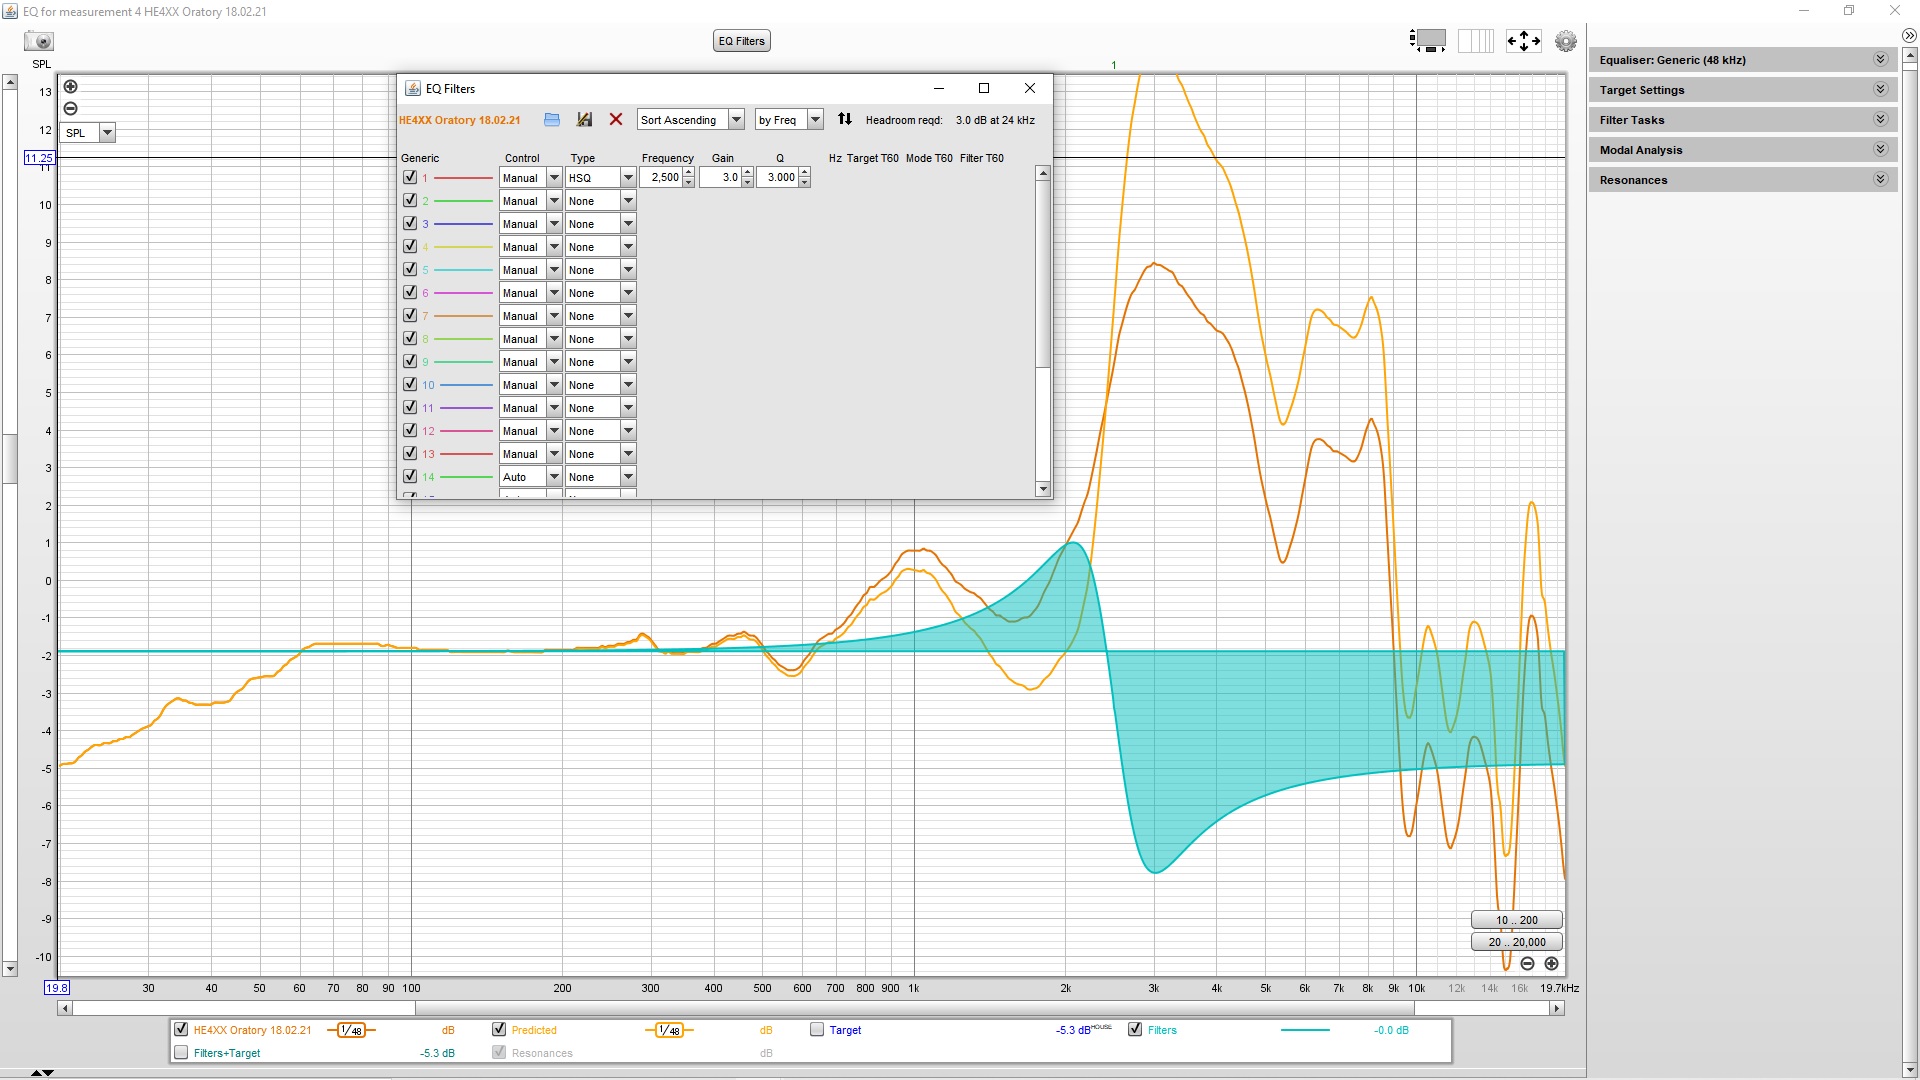The image size is (1920, 1080).
Task: Change smoothing of the Predicted trace (1/48)
Action: coord(669,1030)
